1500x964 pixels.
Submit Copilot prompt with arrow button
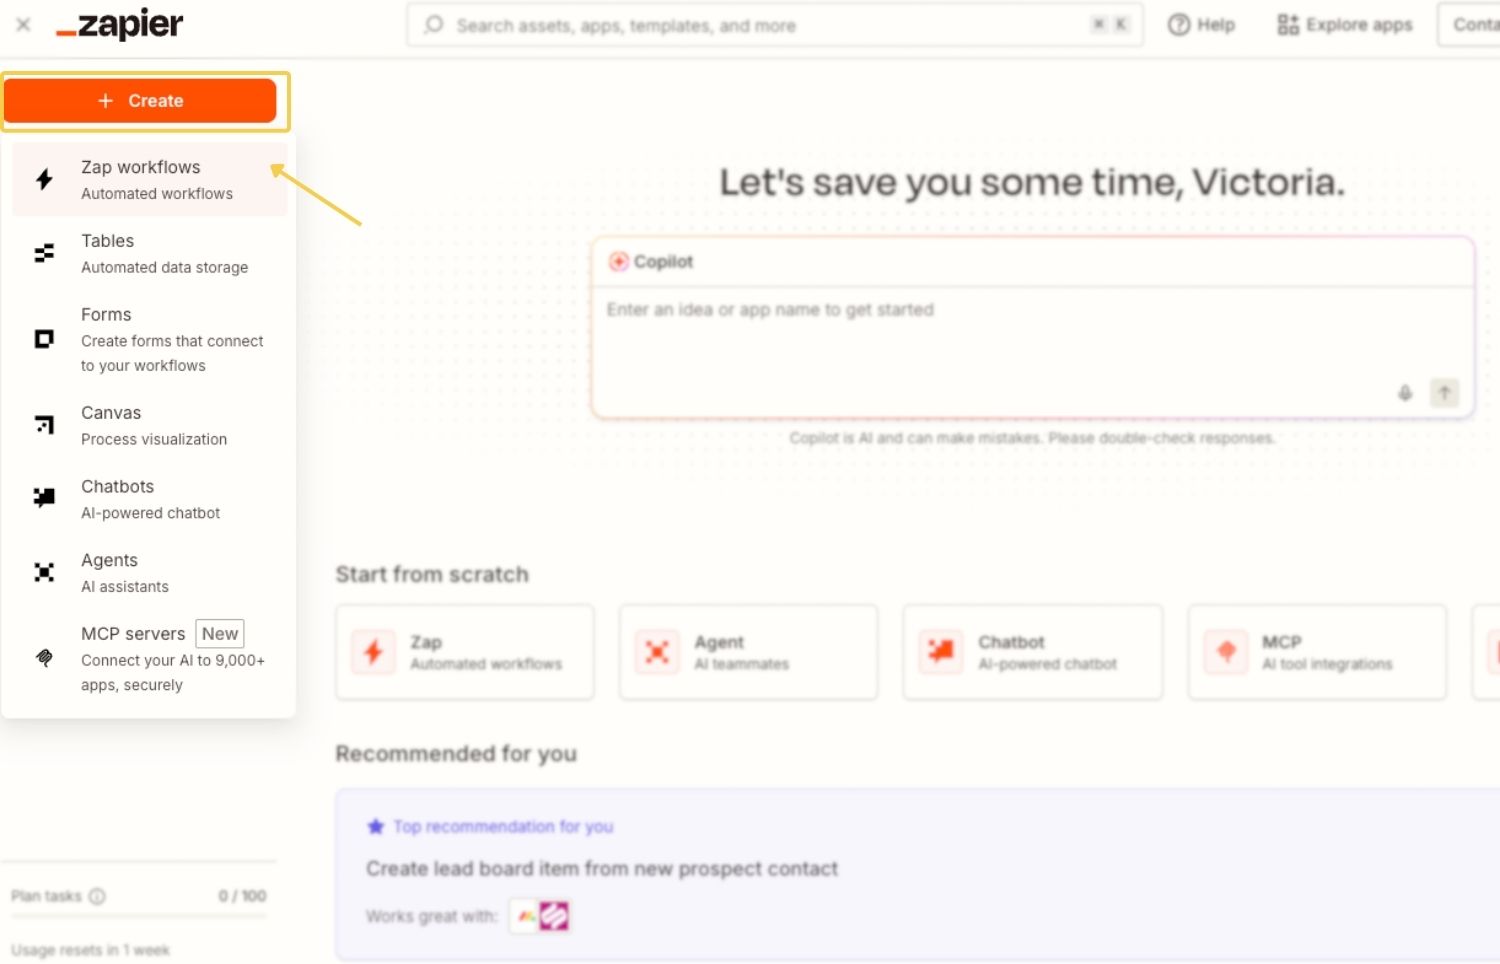(x=1444, y=393)
